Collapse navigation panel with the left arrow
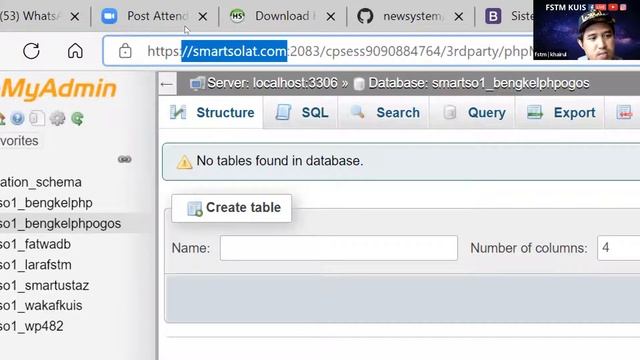Screen dimensions: 640x360 tap(167, 84)
